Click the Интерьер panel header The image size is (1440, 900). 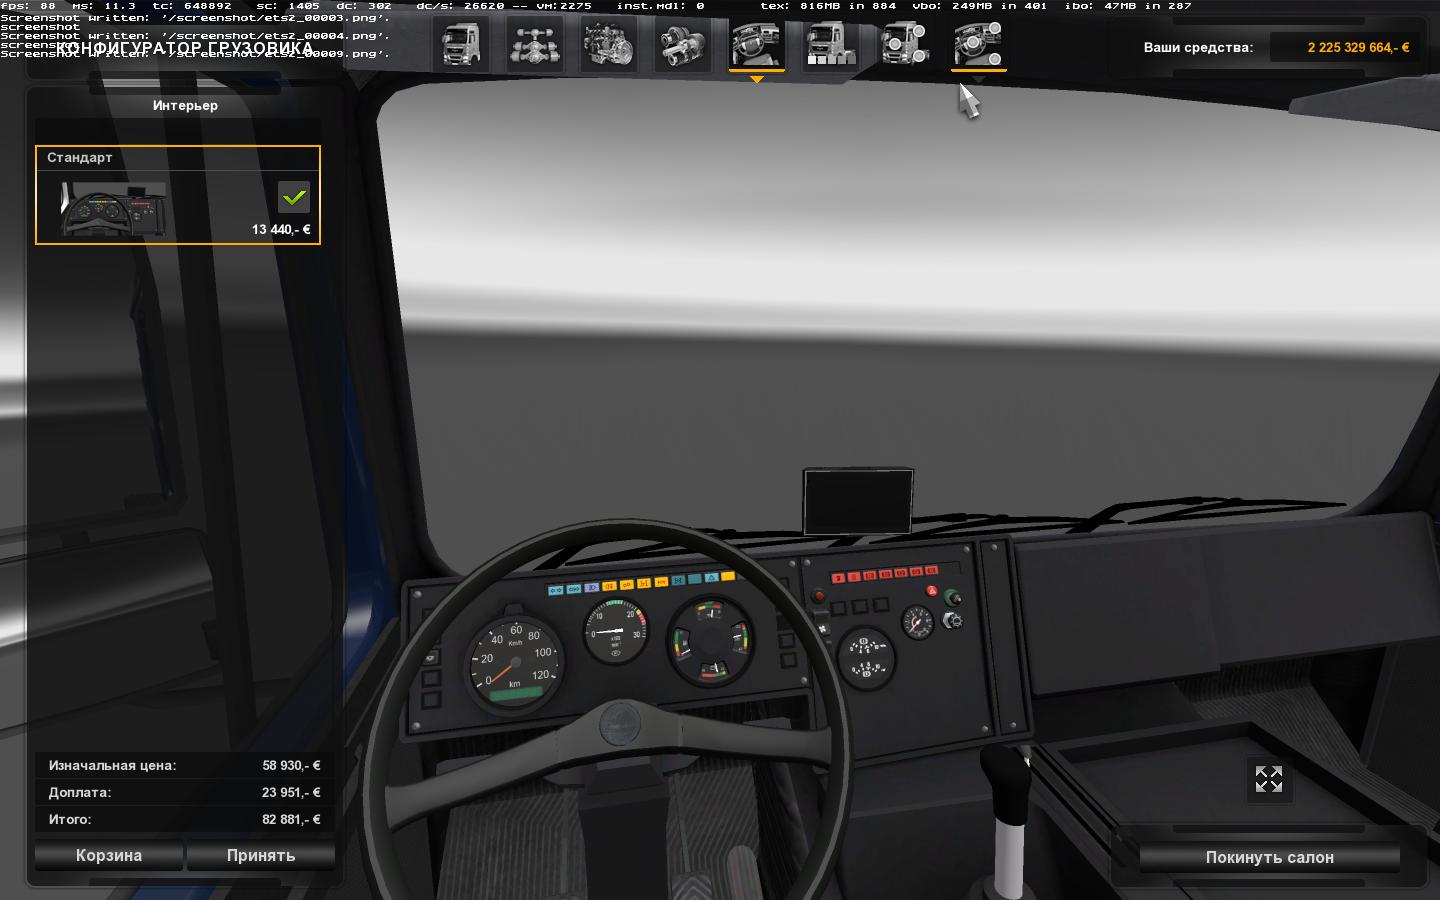pos(185,105)
